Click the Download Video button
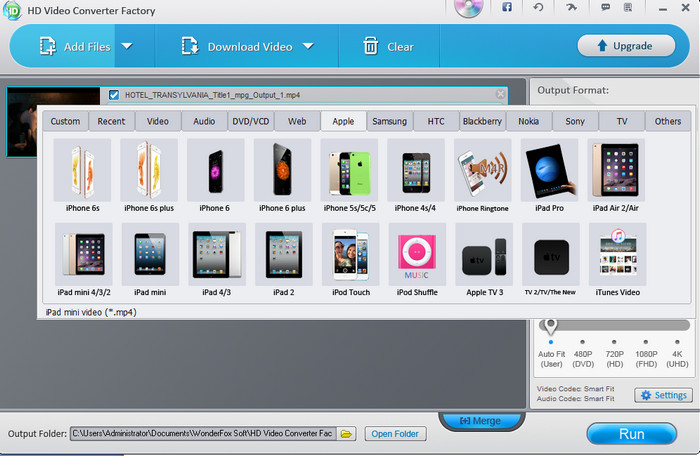 click(x=237, y=46)
